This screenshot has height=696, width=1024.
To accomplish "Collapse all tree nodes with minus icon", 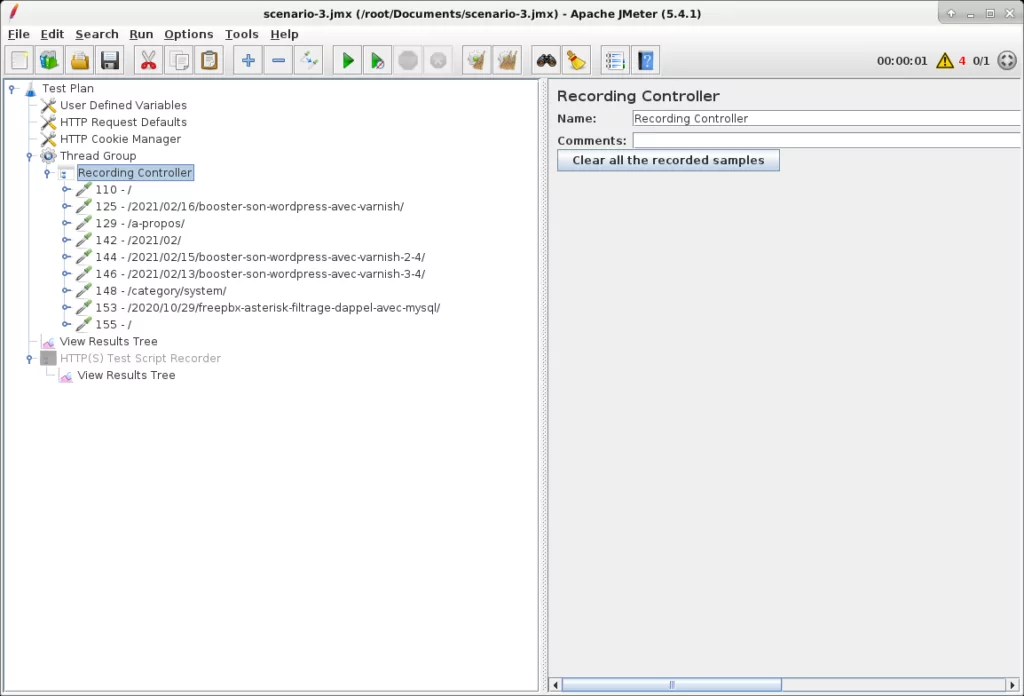I will tap(278, 61).
